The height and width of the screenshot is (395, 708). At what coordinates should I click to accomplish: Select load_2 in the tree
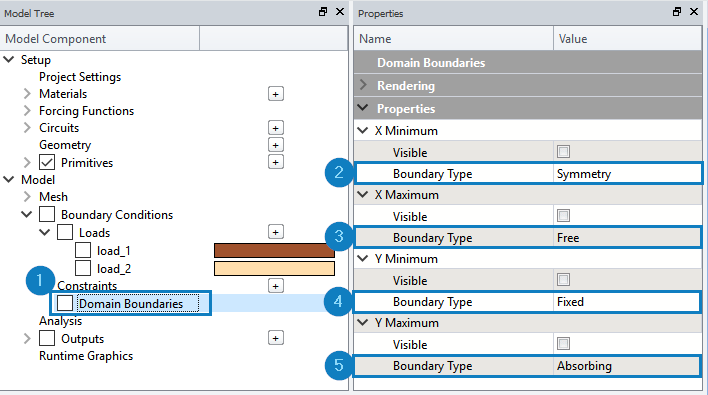113,269
